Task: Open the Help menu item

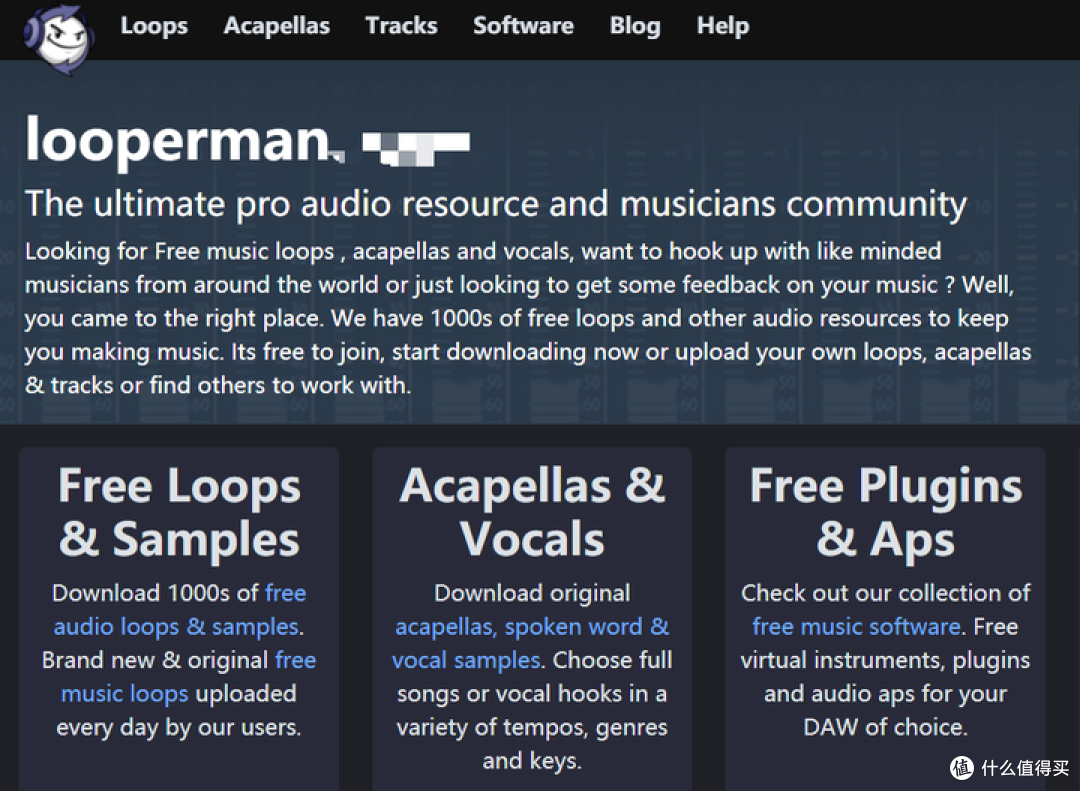Action: 723,25
